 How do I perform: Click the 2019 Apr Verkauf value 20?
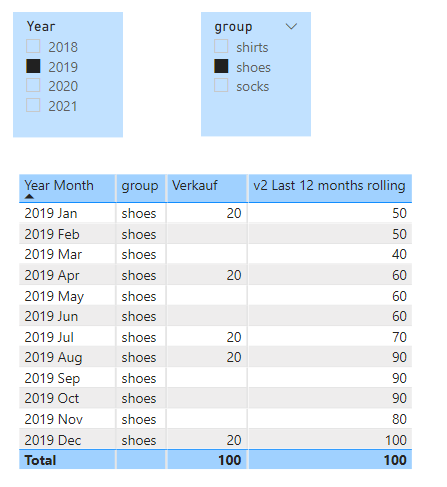pos(234,275)
